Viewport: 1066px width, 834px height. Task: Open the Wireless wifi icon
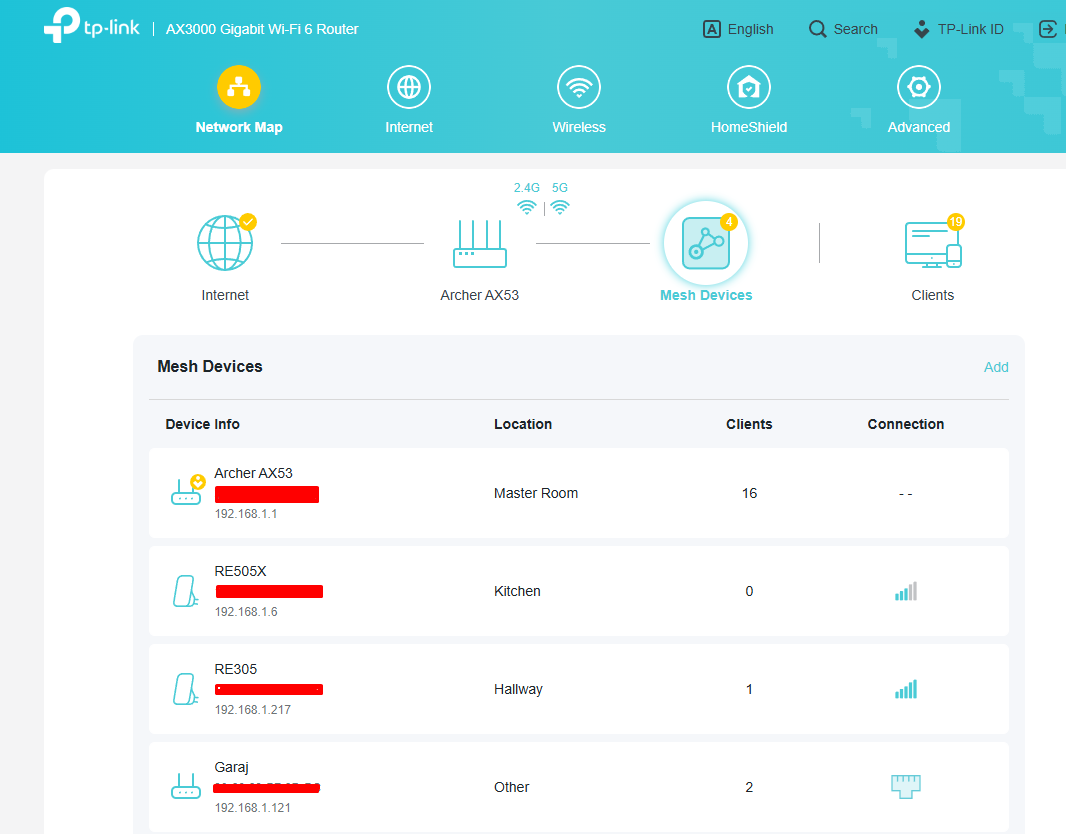[x=579, y=87]
